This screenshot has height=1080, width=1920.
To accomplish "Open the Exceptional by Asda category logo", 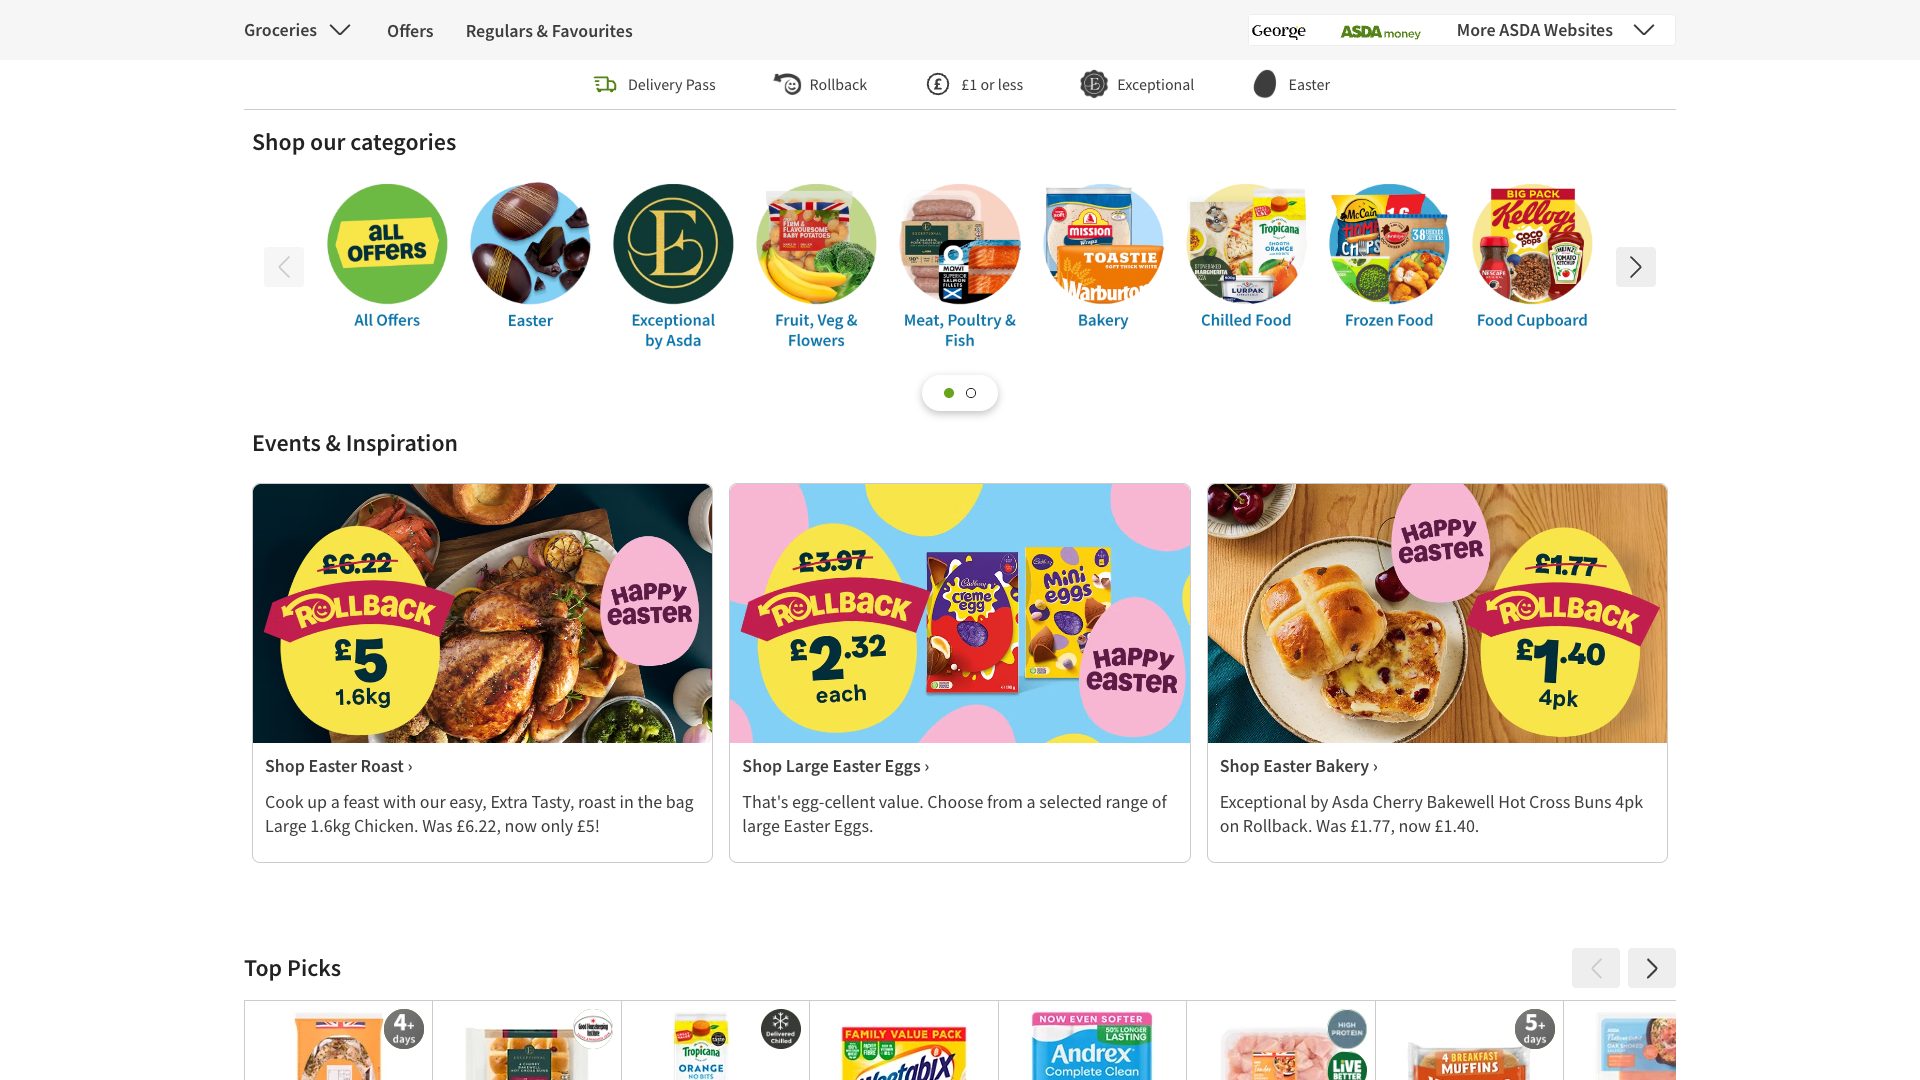I will 673,244.
